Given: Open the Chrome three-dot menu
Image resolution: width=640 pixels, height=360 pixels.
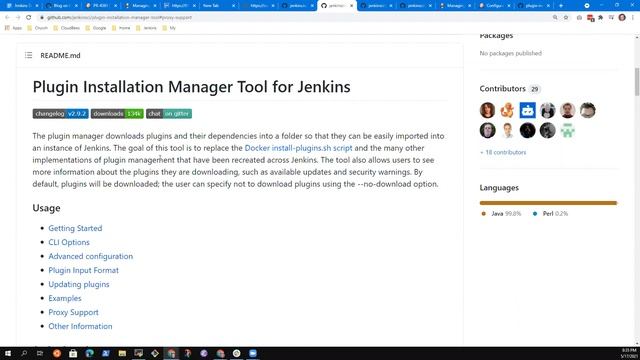Looking at the screenshot, I should [x=633, y=18].
